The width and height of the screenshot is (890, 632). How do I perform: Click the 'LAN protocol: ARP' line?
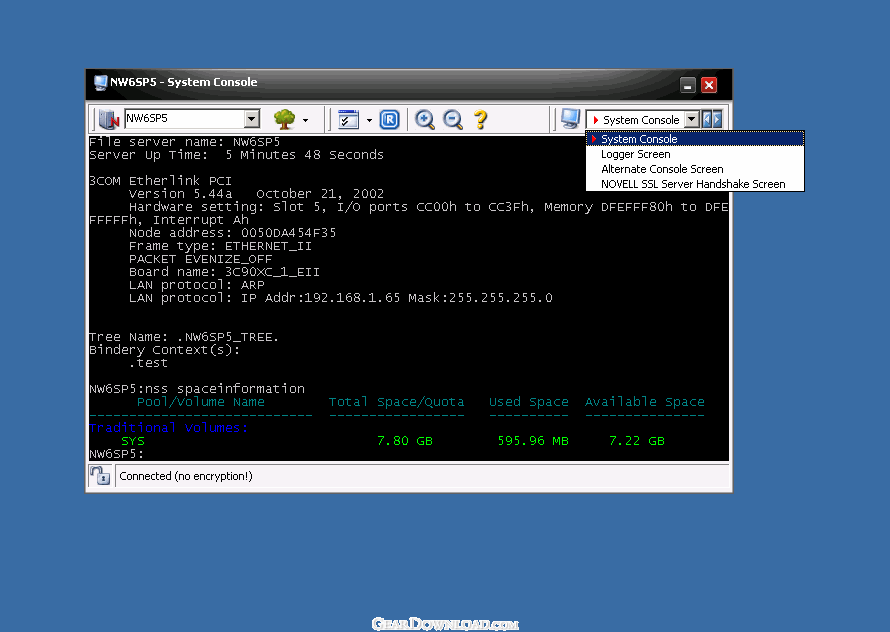coord(196,285)
